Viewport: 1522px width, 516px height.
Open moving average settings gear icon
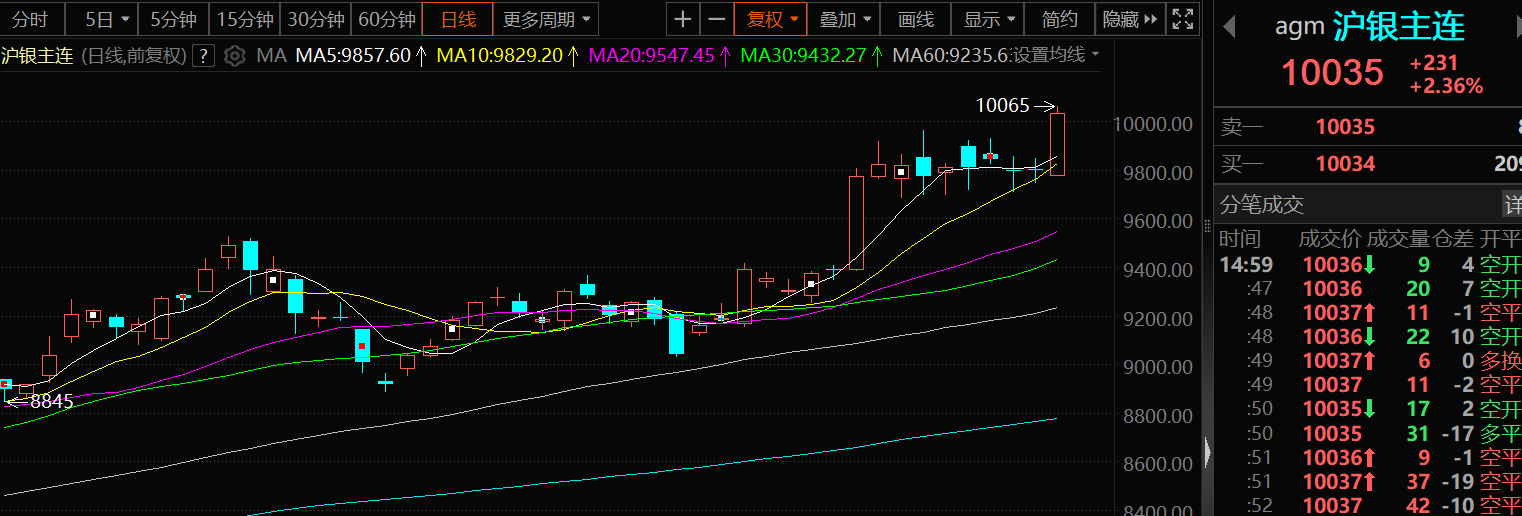click(234, 55)
